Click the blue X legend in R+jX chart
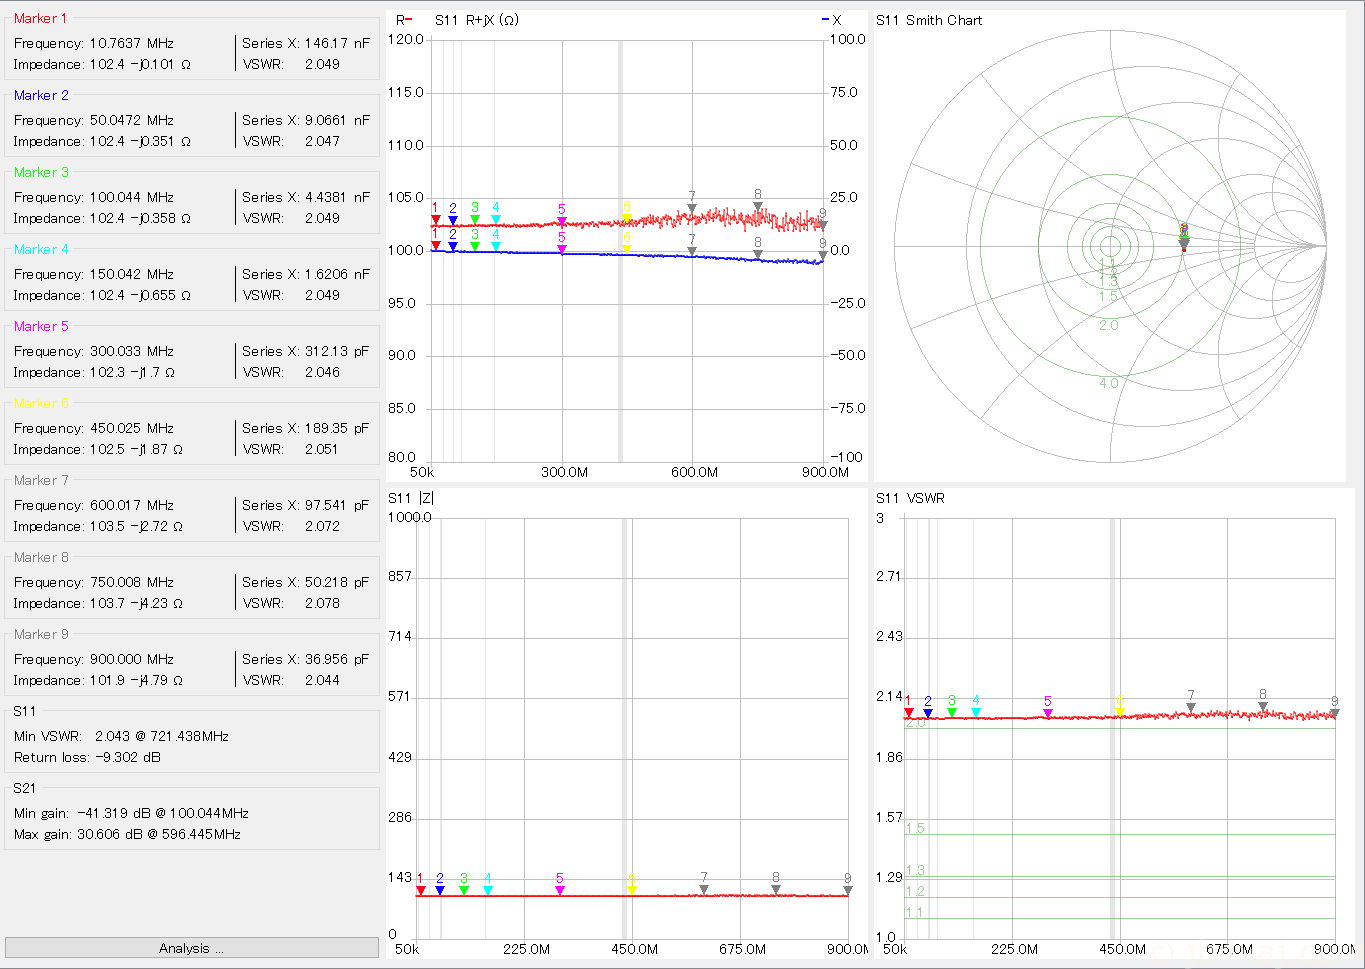Viewport: 1365px width, 969px height. [831, 20]
